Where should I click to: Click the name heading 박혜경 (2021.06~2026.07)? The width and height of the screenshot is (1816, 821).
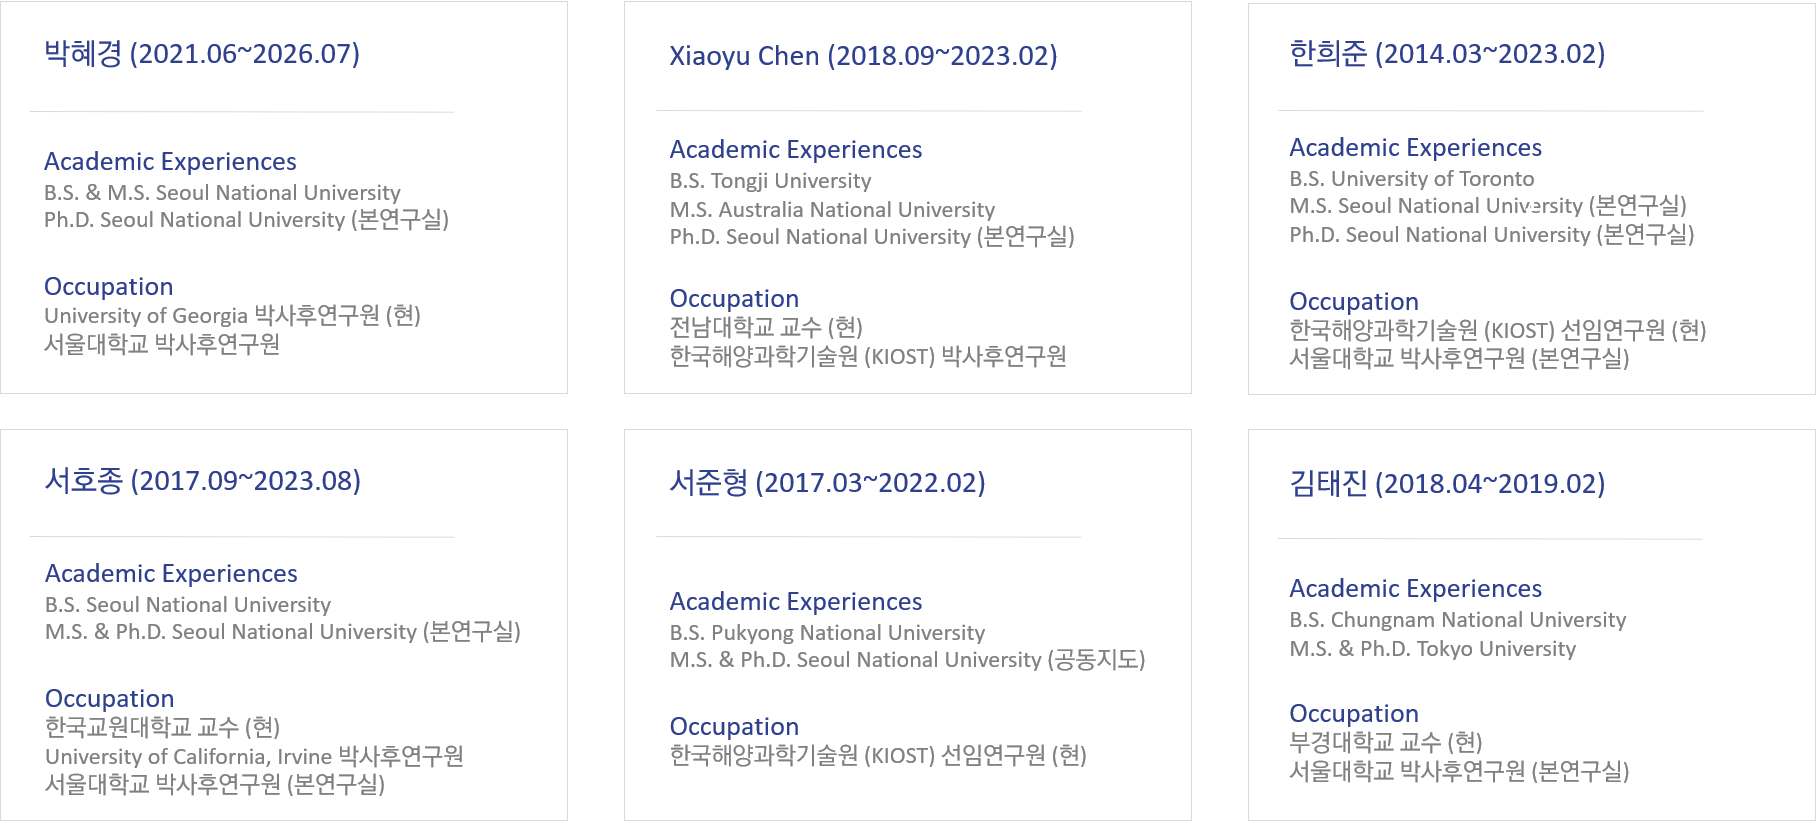click(x=202, y=54)
